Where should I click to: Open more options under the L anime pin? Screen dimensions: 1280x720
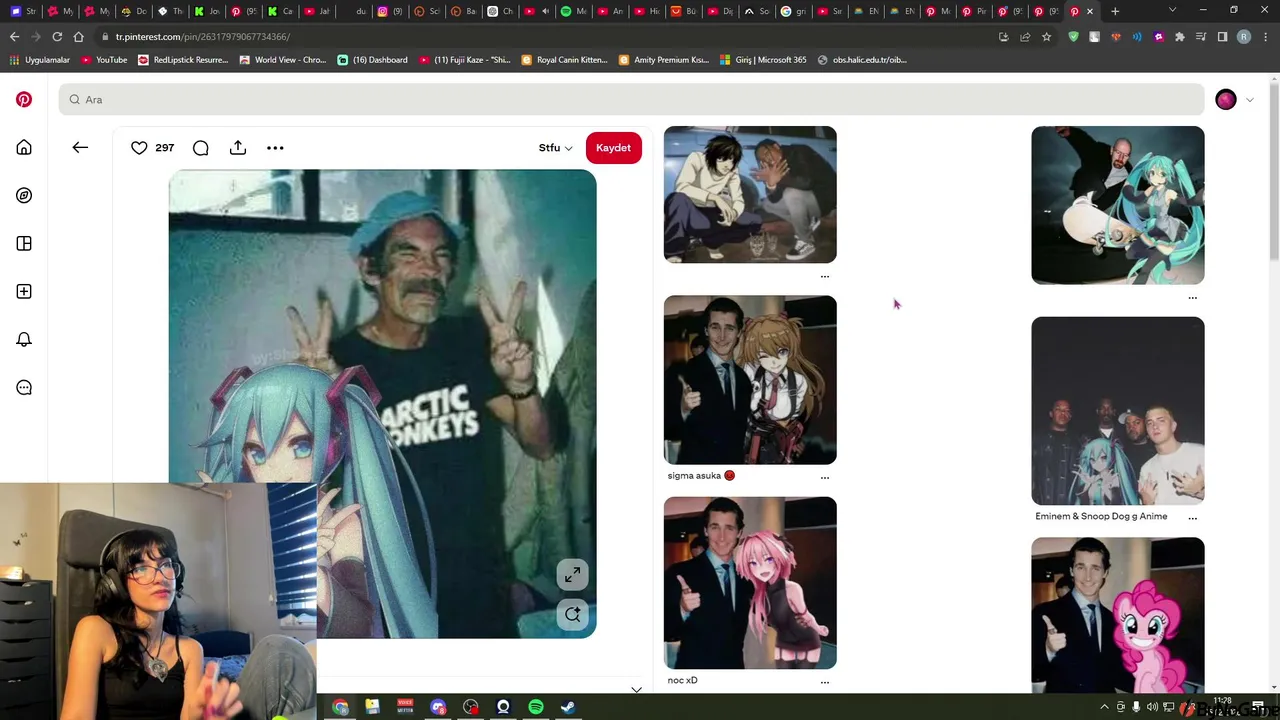pos(825,276)
